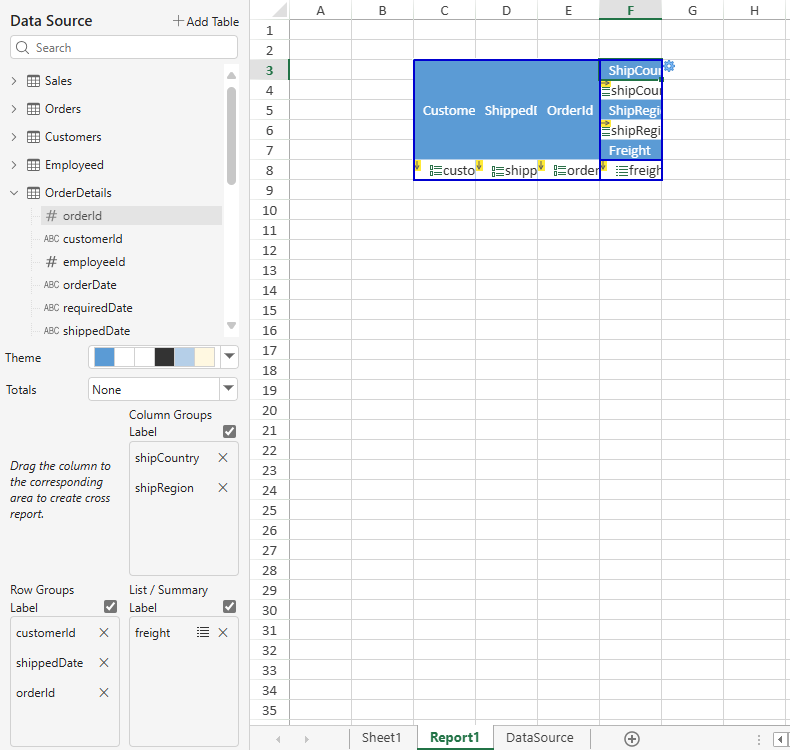
Task: Click the data source Search field
Action: [124, 48]
